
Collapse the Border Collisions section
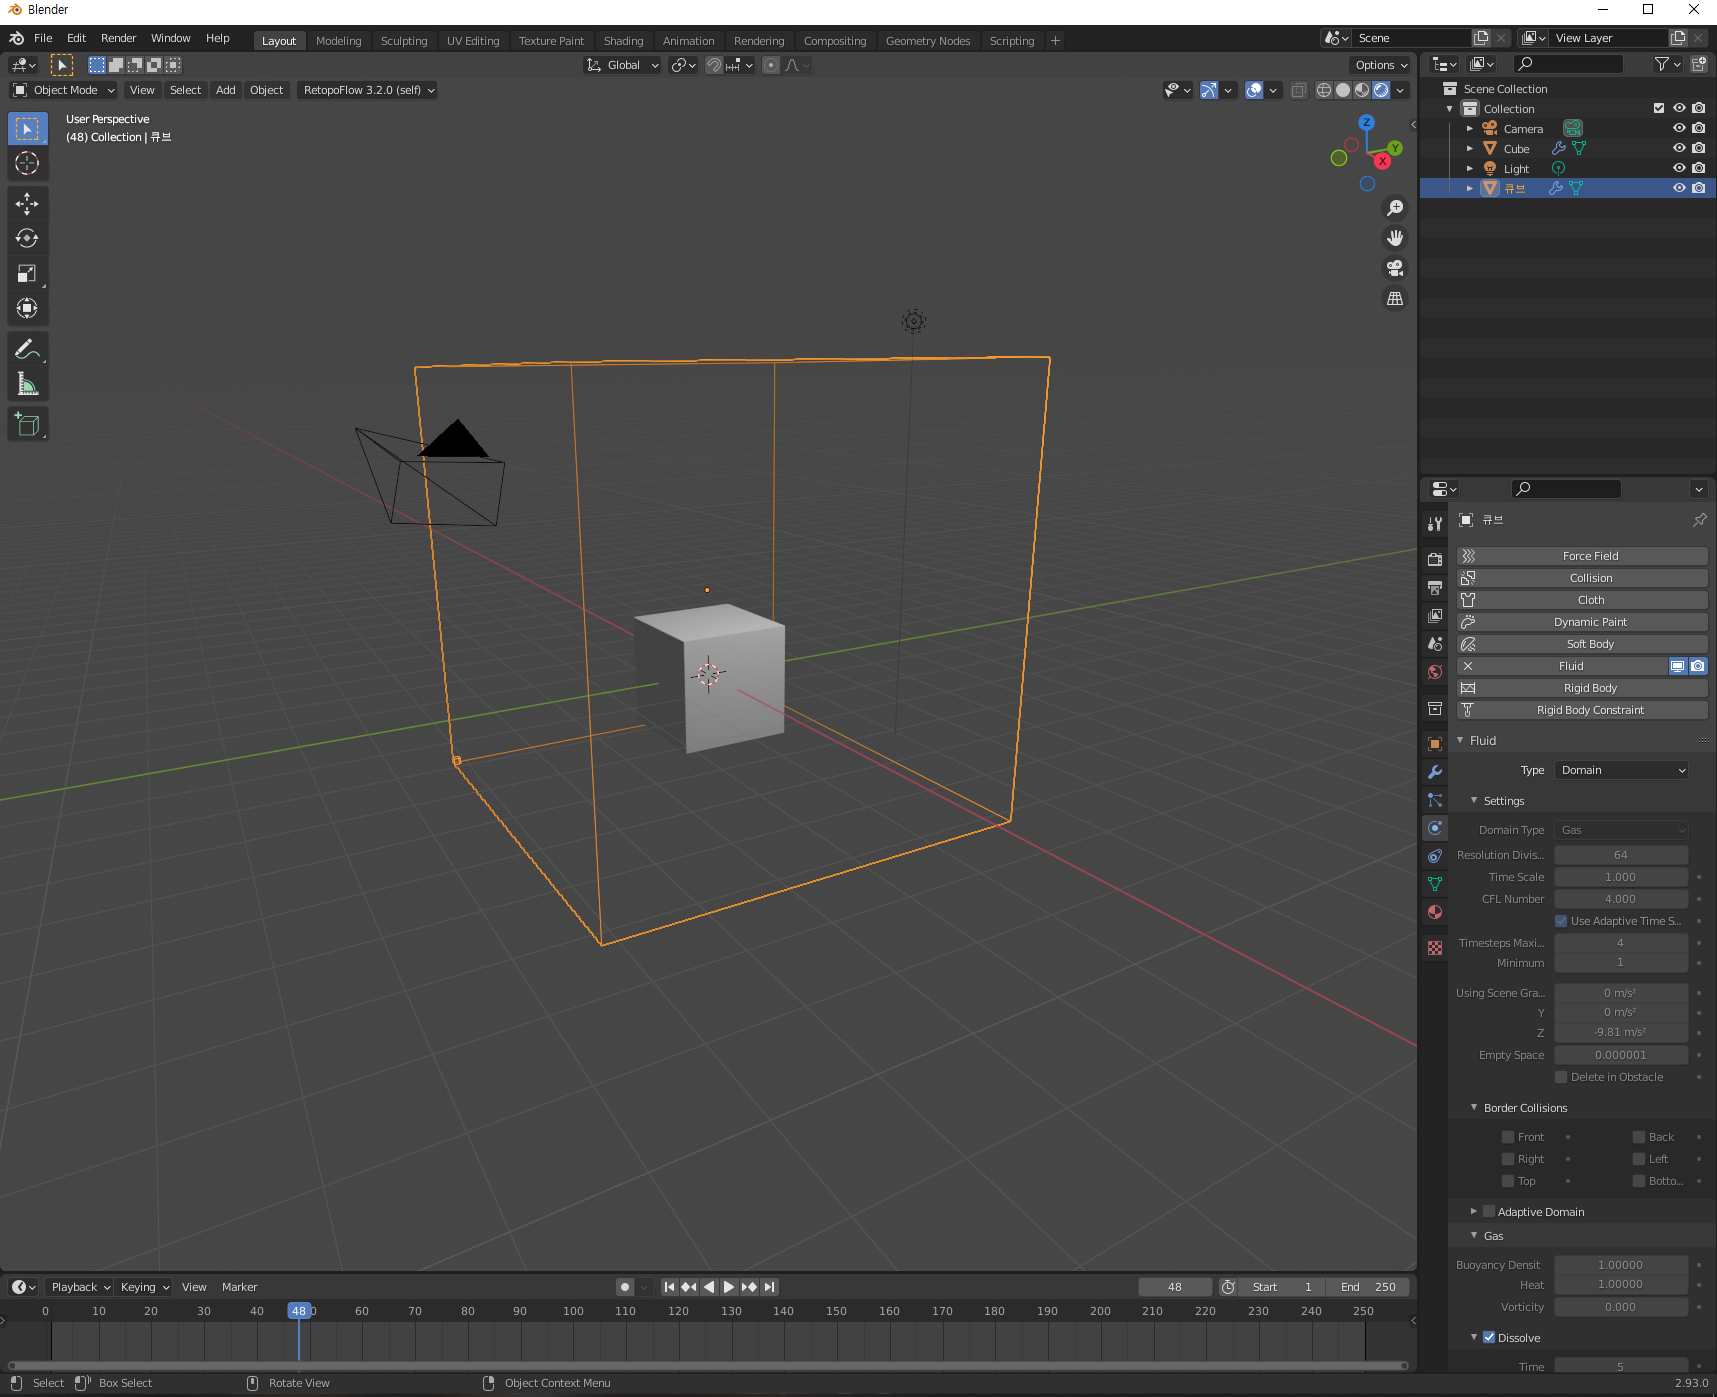[x=1474, y=1107]
